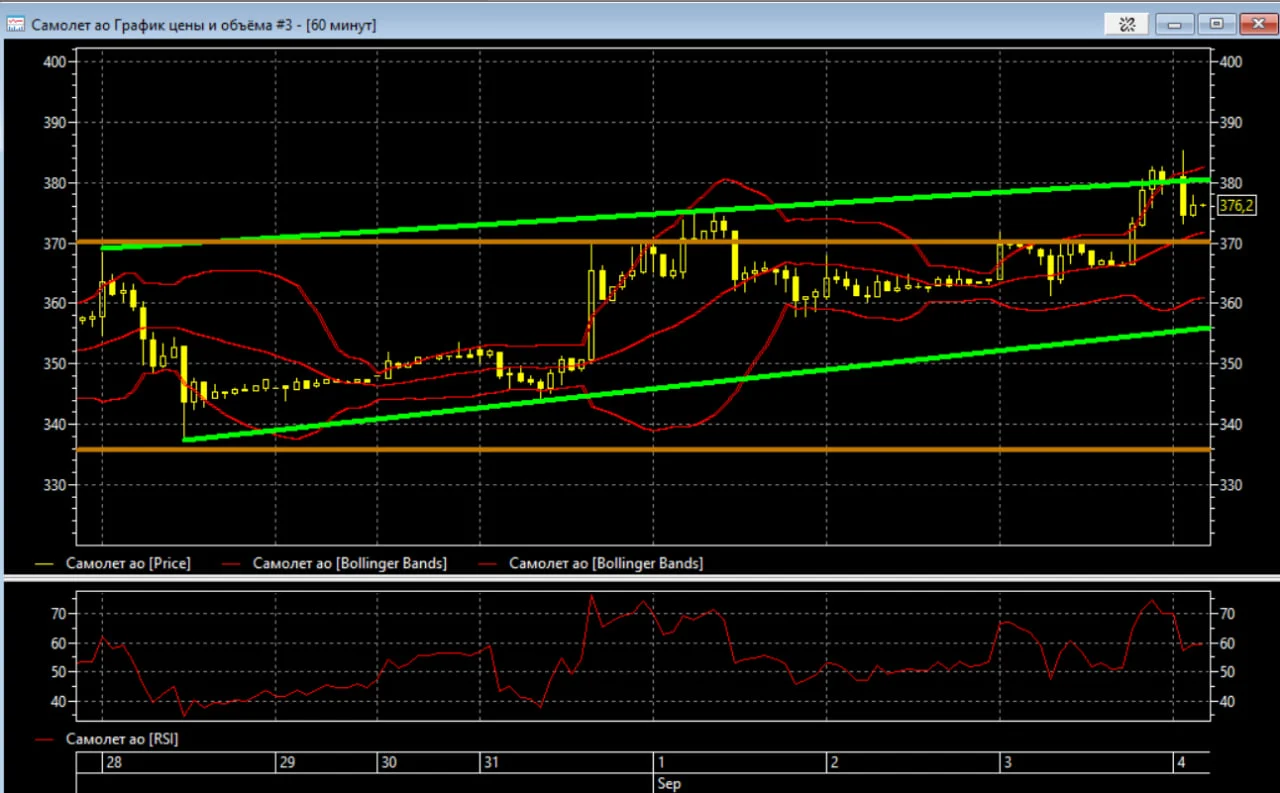Click 350 on the left price axis

pyautogui.click(x=55, y=364)
